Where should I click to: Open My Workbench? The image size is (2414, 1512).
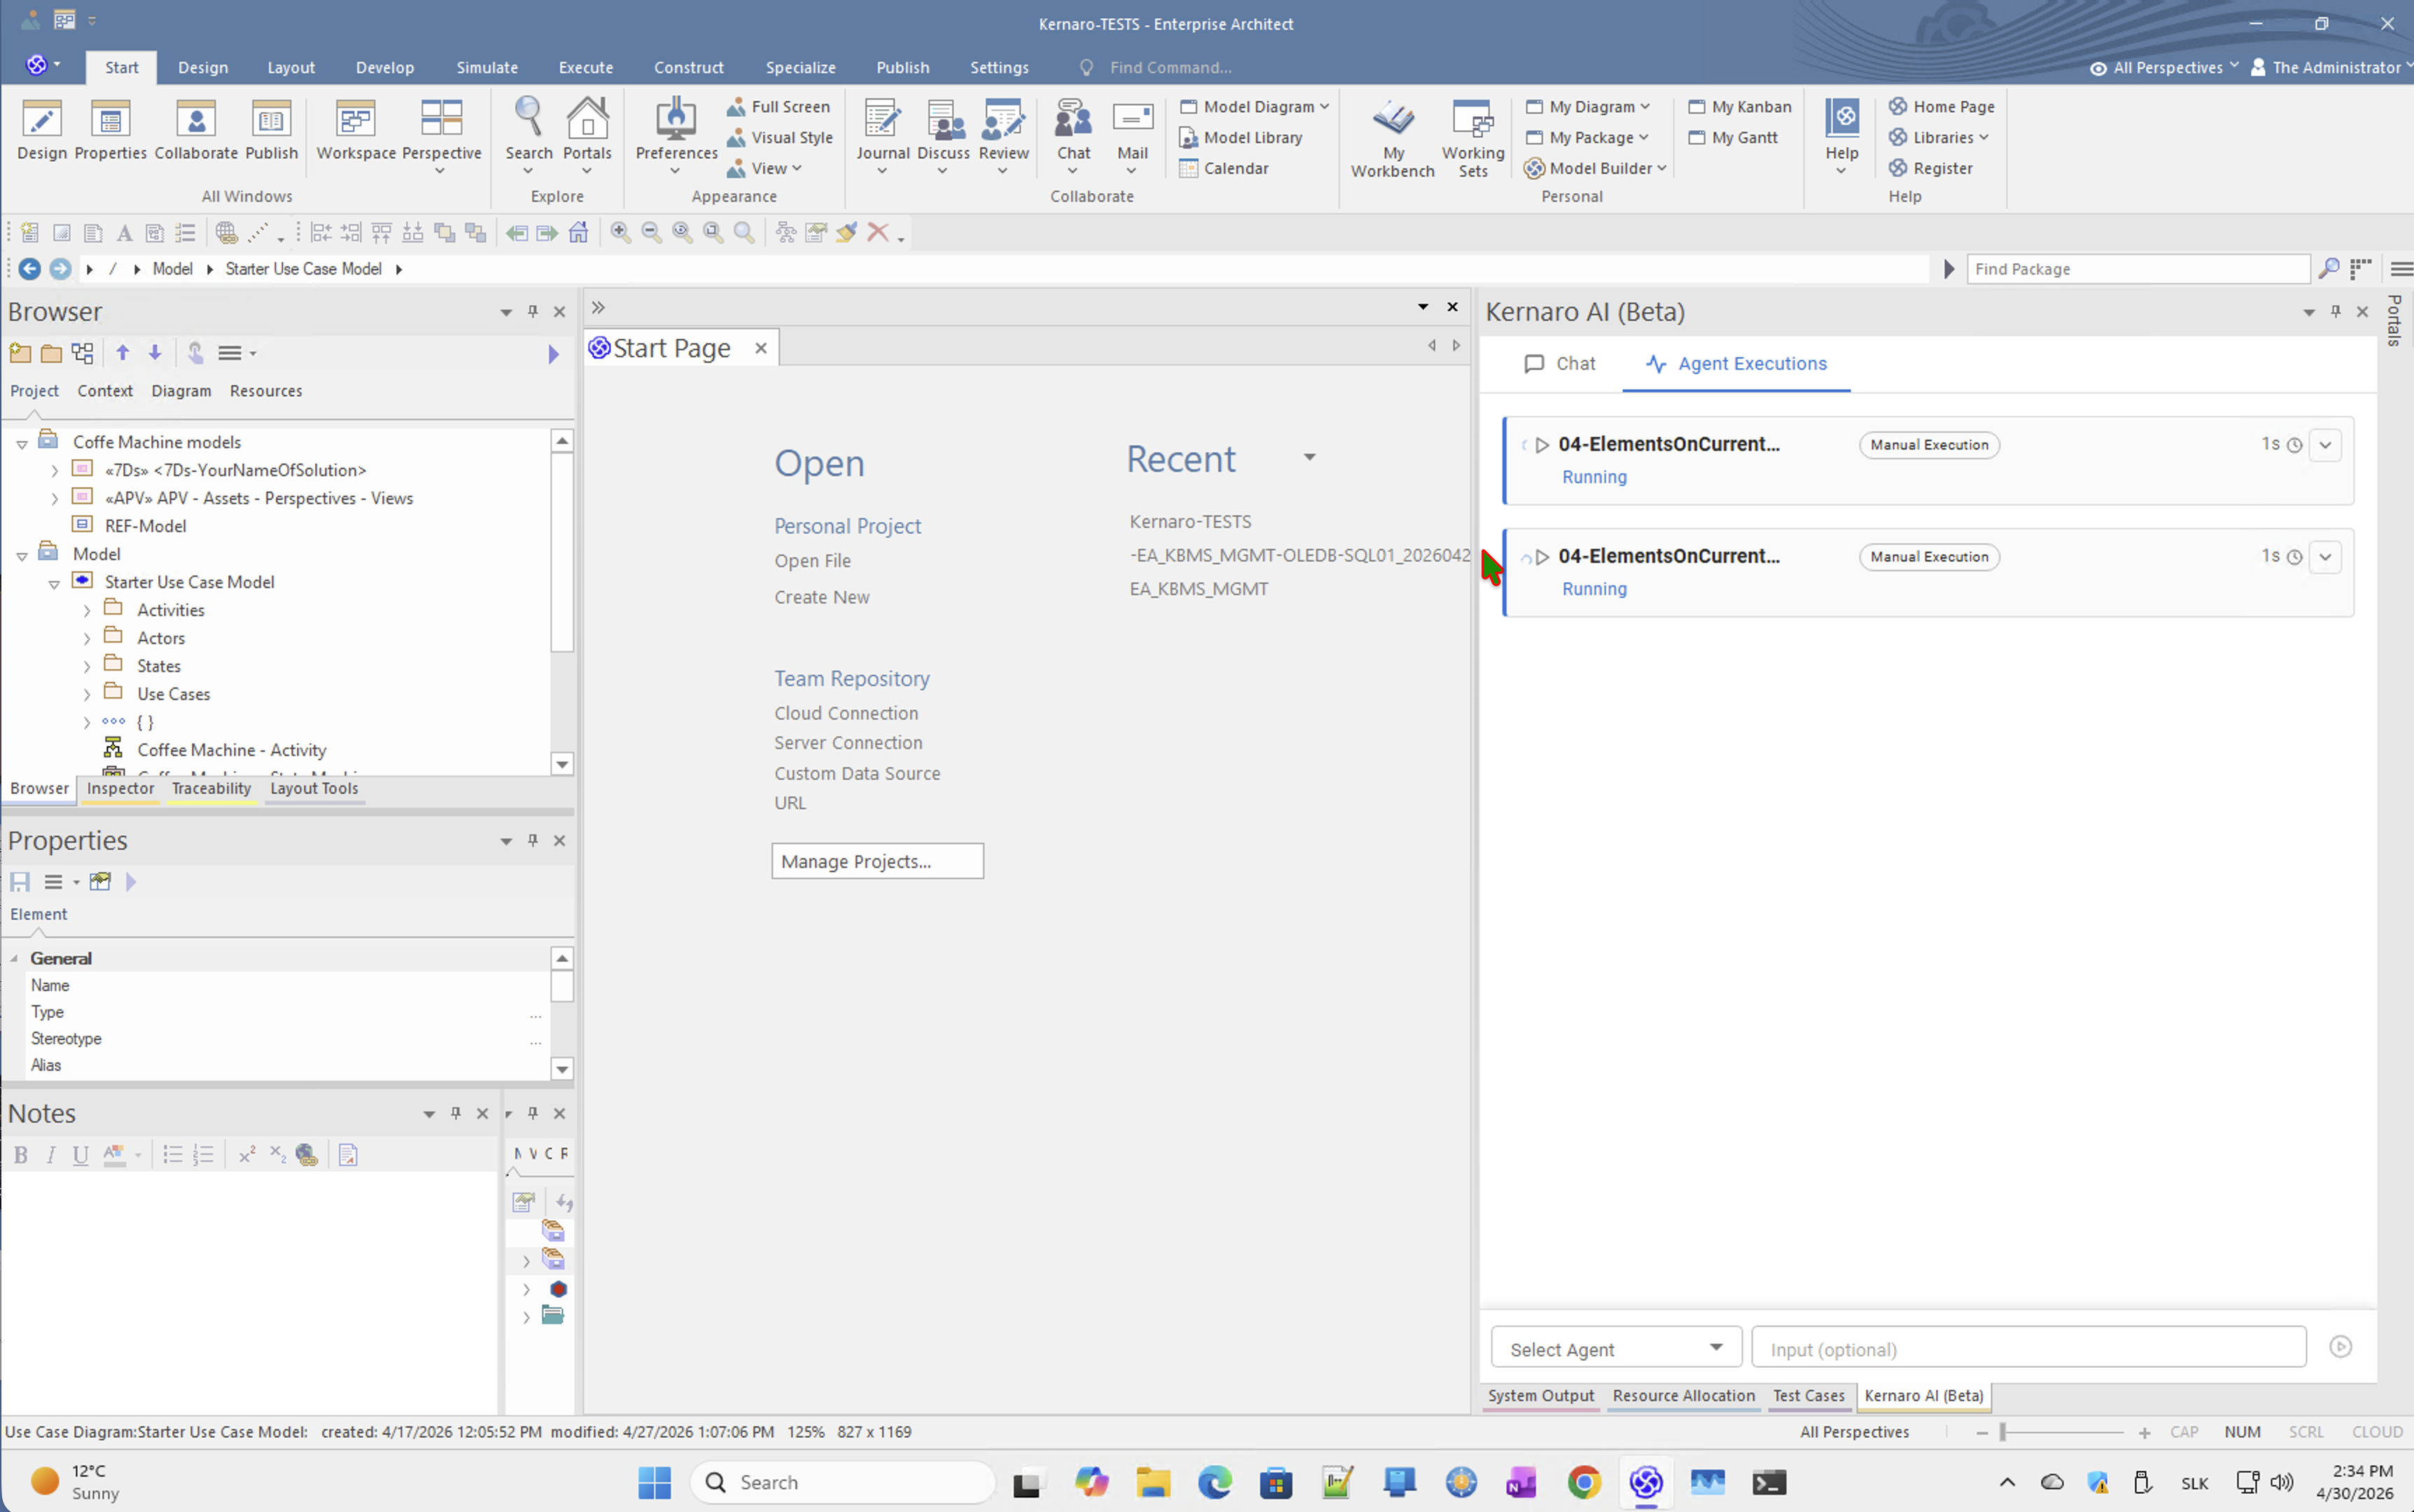(1393, 139)
